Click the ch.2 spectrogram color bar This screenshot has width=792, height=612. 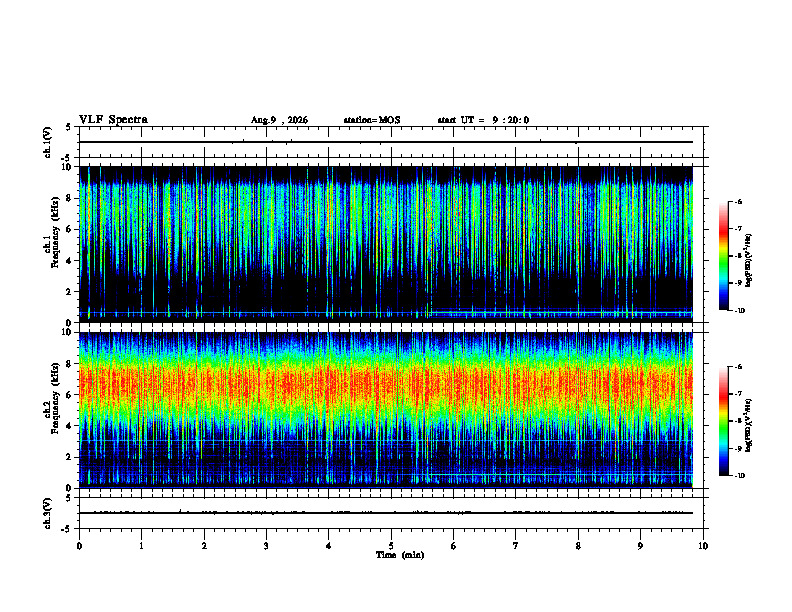[x=723, y=421]
